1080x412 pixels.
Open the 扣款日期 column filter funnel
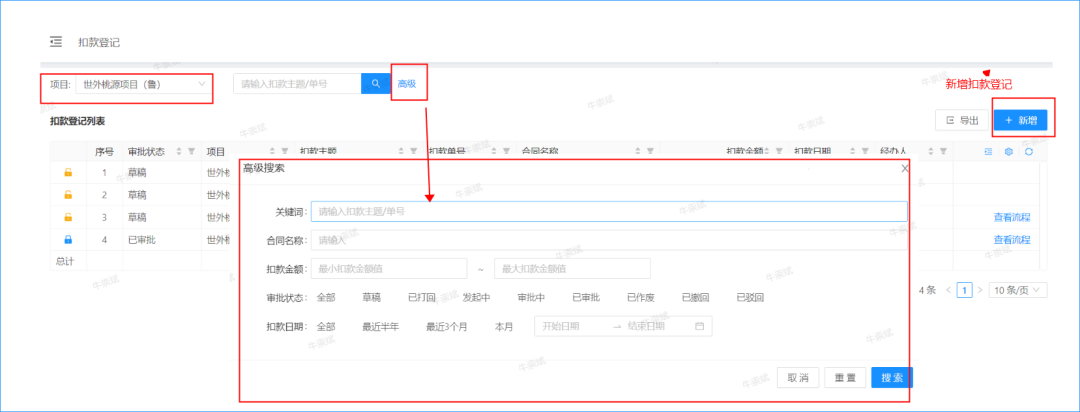coord(864,151)
